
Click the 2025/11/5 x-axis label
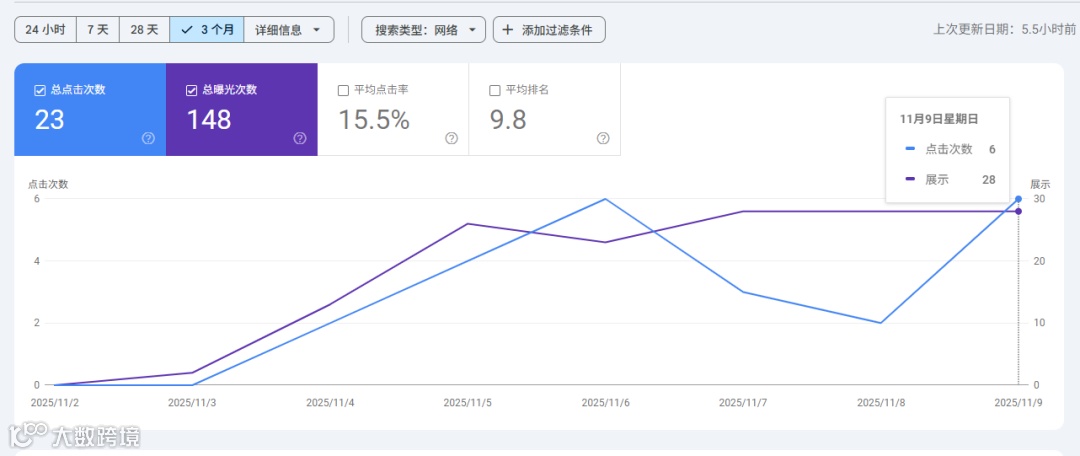point(468,403)
